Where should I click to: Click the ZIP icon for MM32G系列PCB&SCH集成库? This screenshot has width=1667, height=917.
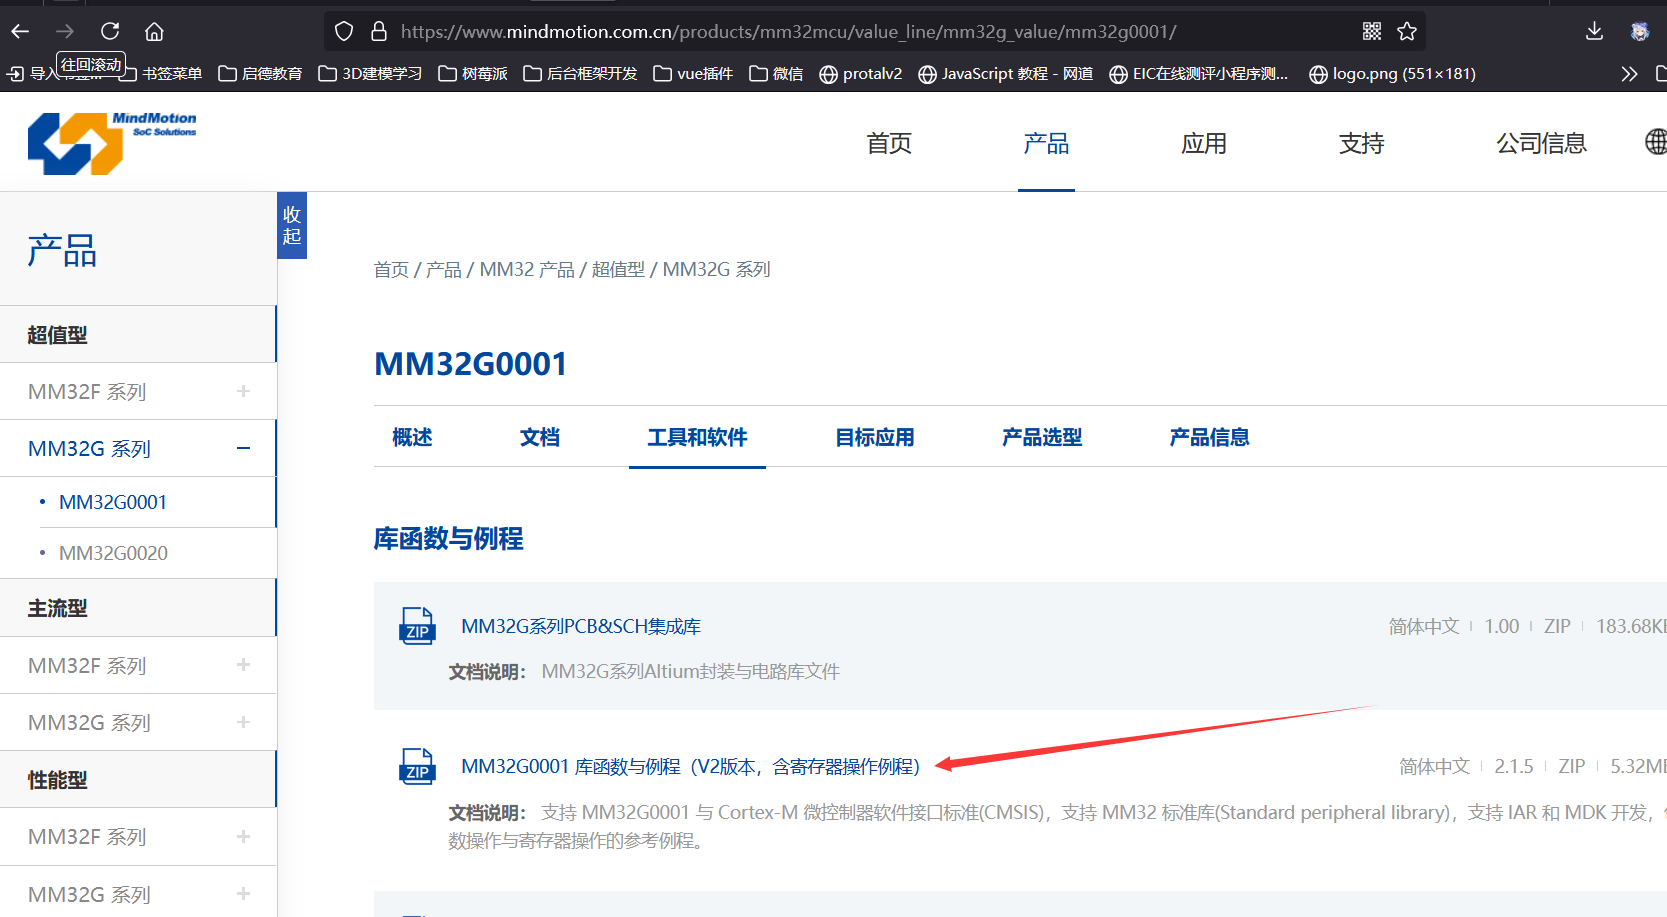[417, 627]
